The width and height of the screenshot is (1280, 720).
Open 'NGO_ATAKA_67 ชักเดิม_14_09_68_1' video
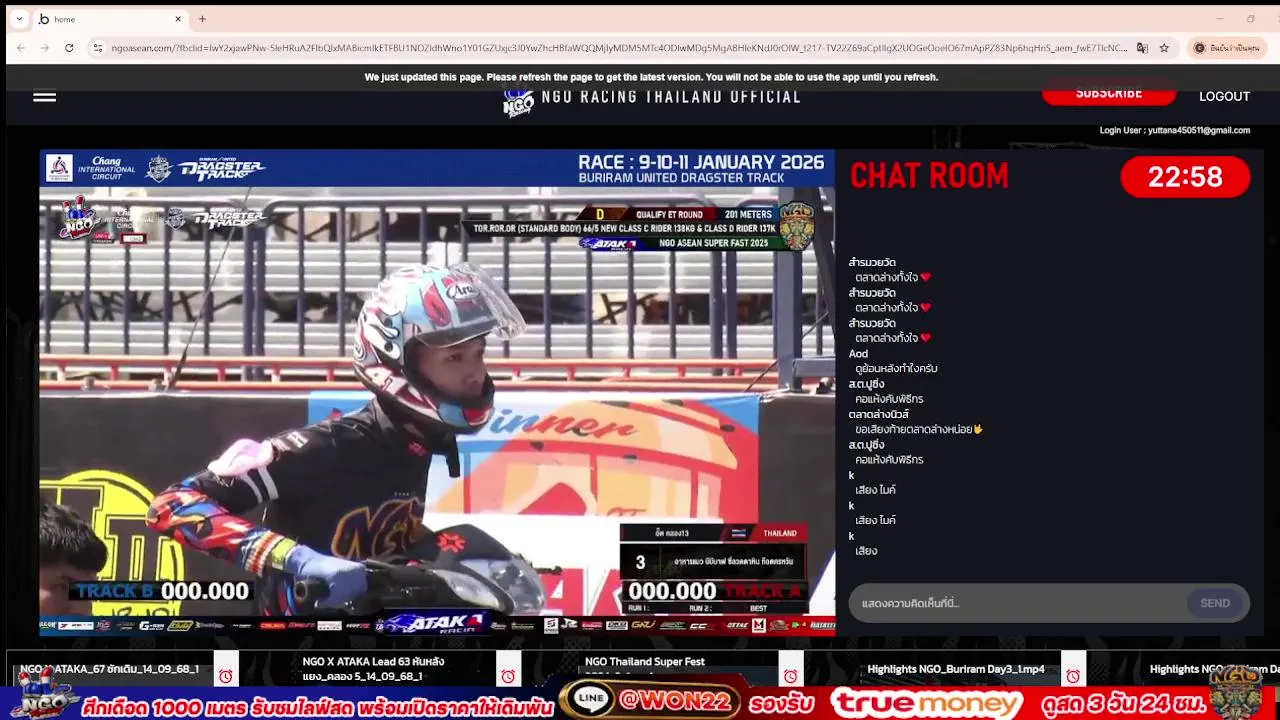(110, 669)
